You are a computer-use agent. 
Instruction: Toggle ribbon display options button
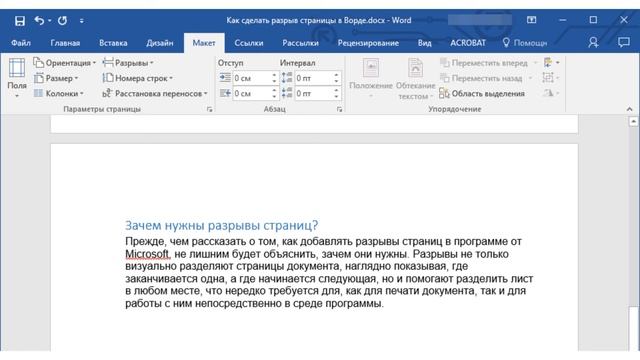[x=531, y=20]
